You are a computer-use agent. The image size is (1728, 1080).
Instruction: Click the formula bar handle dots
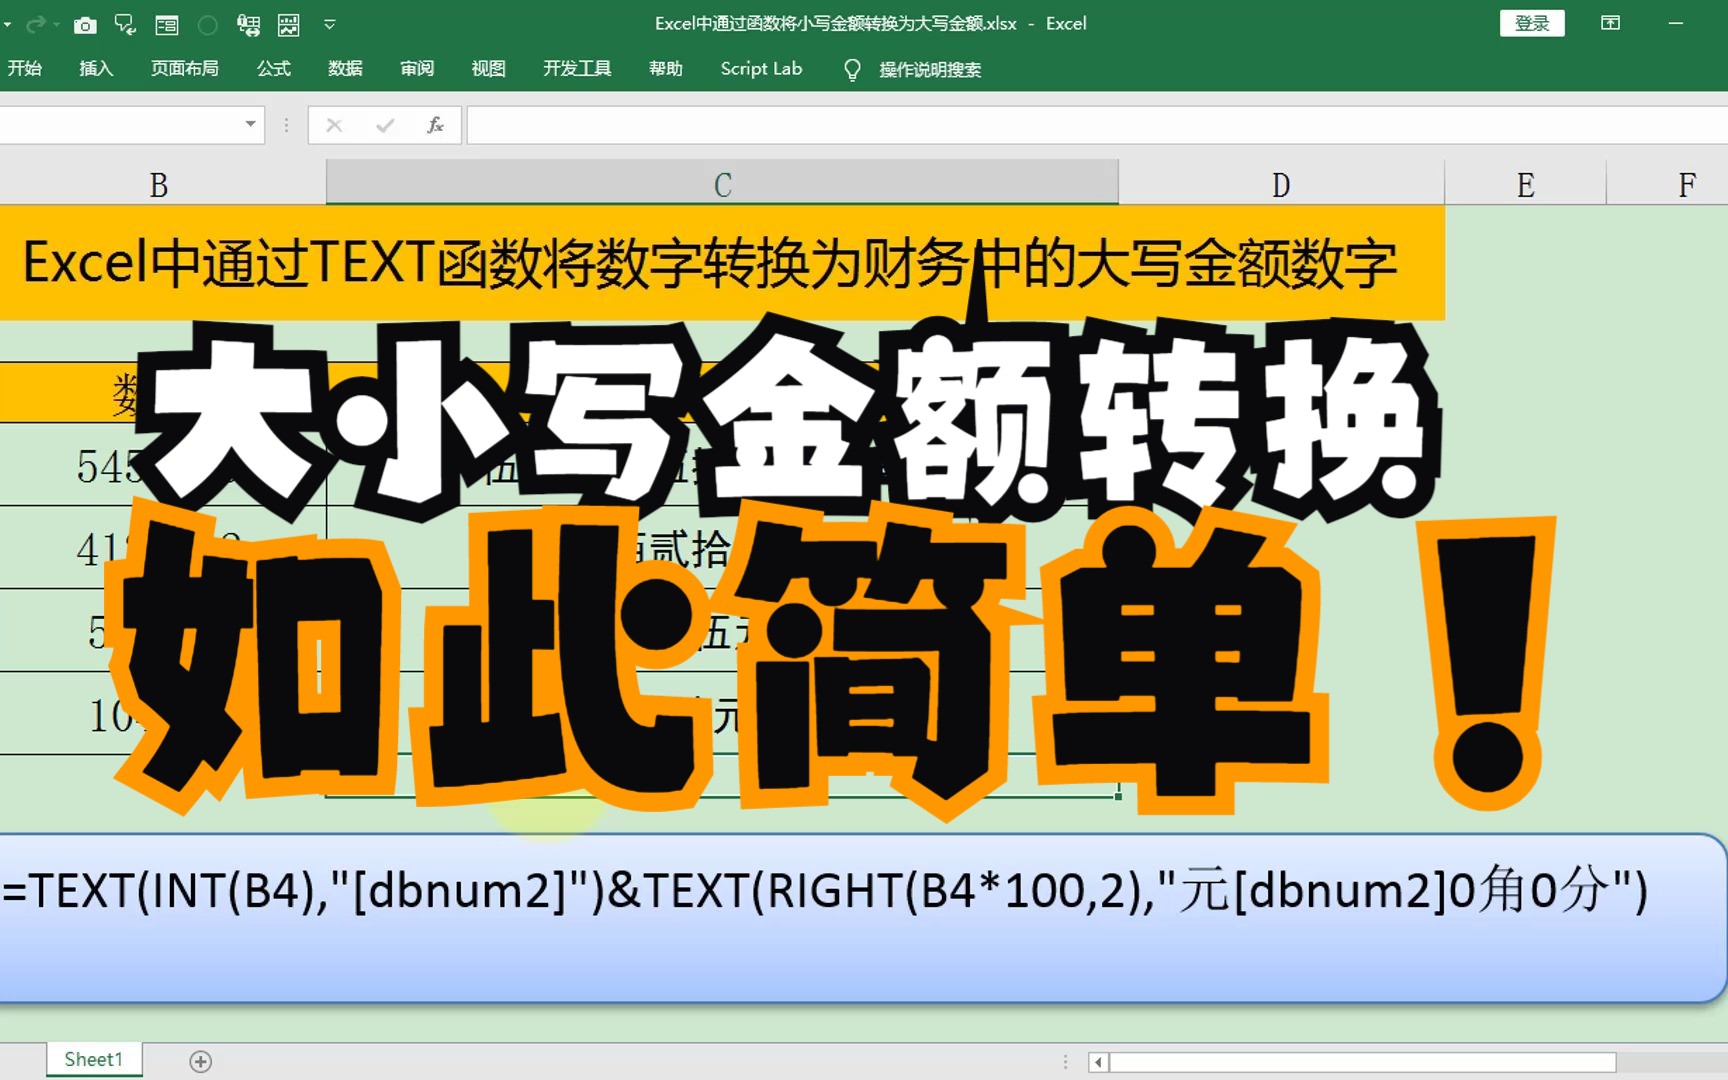[286, 125]
